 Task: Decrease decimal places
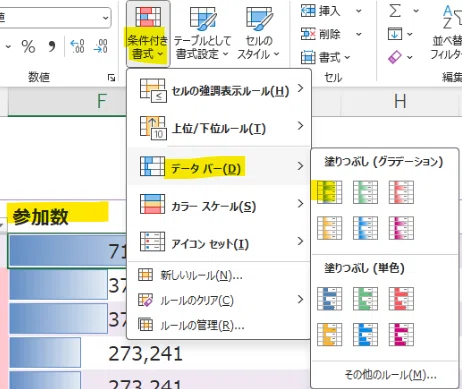point(101,46)
